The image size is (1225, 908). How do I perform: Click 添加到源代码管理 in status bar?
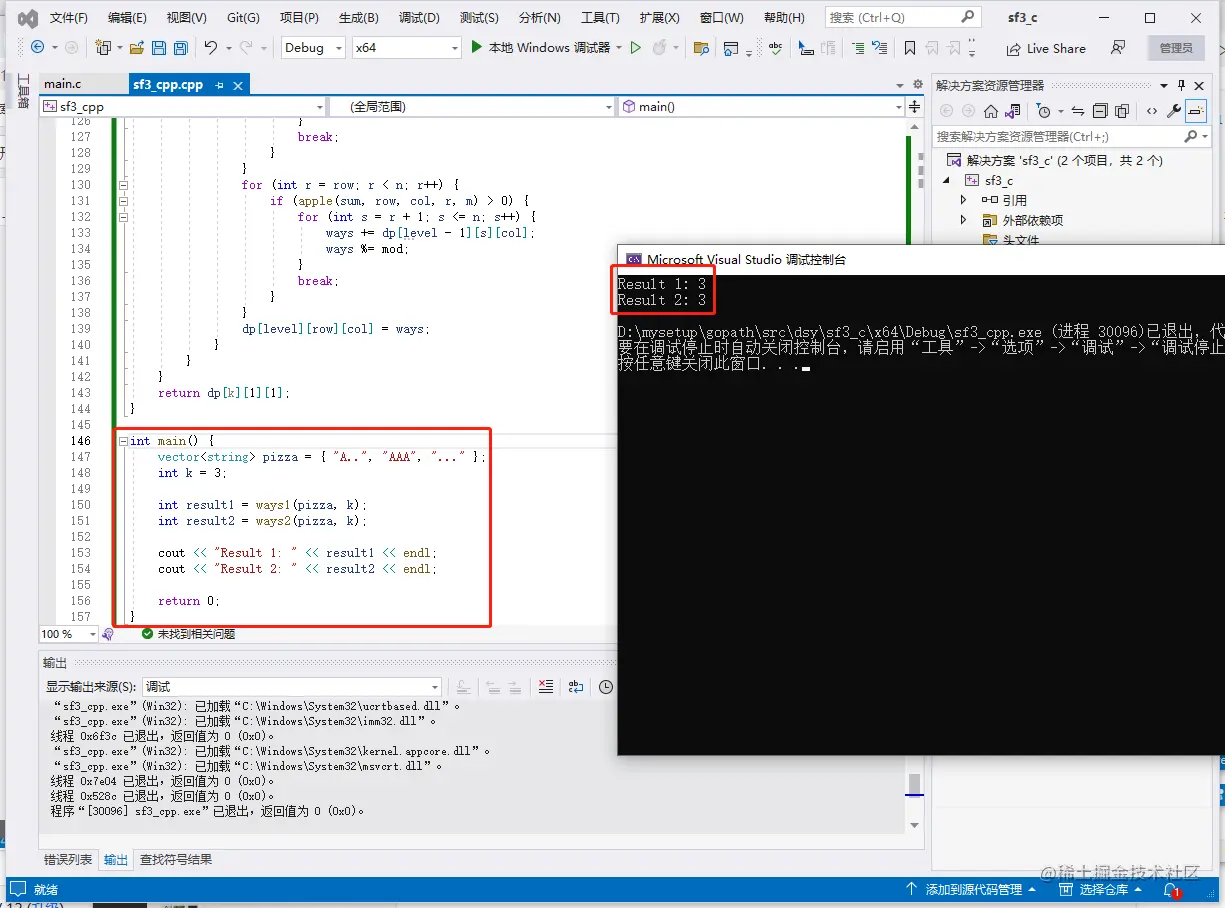[971, 889]
